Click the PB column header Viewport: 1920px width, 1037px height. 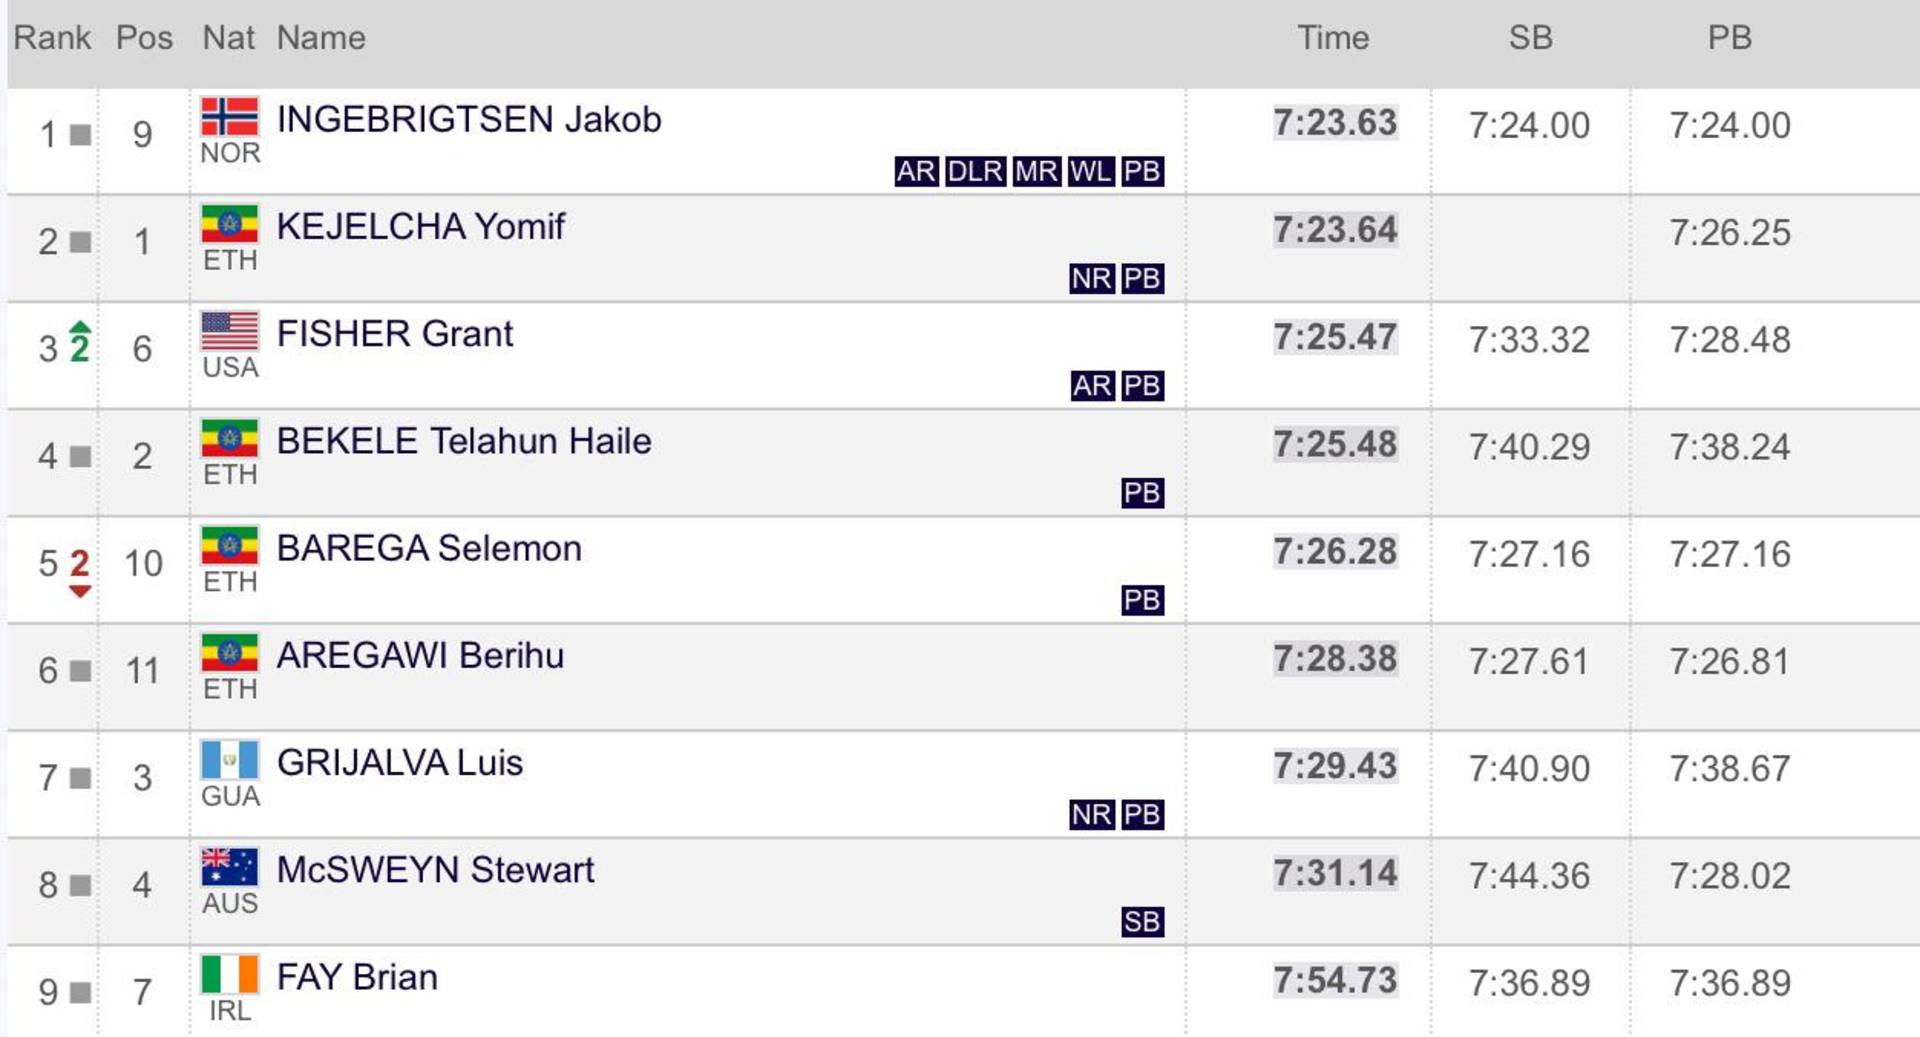1730,38
